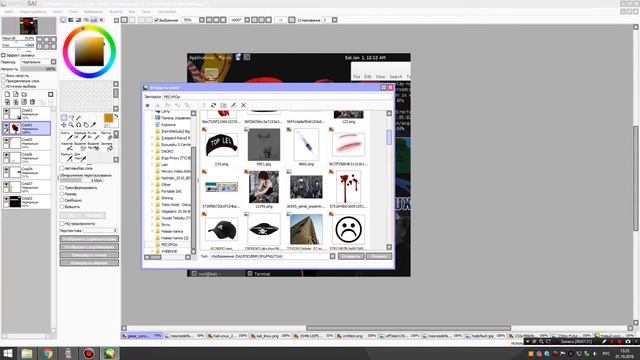Viewport: 640px width, 360px height.
Task: Toggle visibility of black layer Слой2
Action: (6, 199)
